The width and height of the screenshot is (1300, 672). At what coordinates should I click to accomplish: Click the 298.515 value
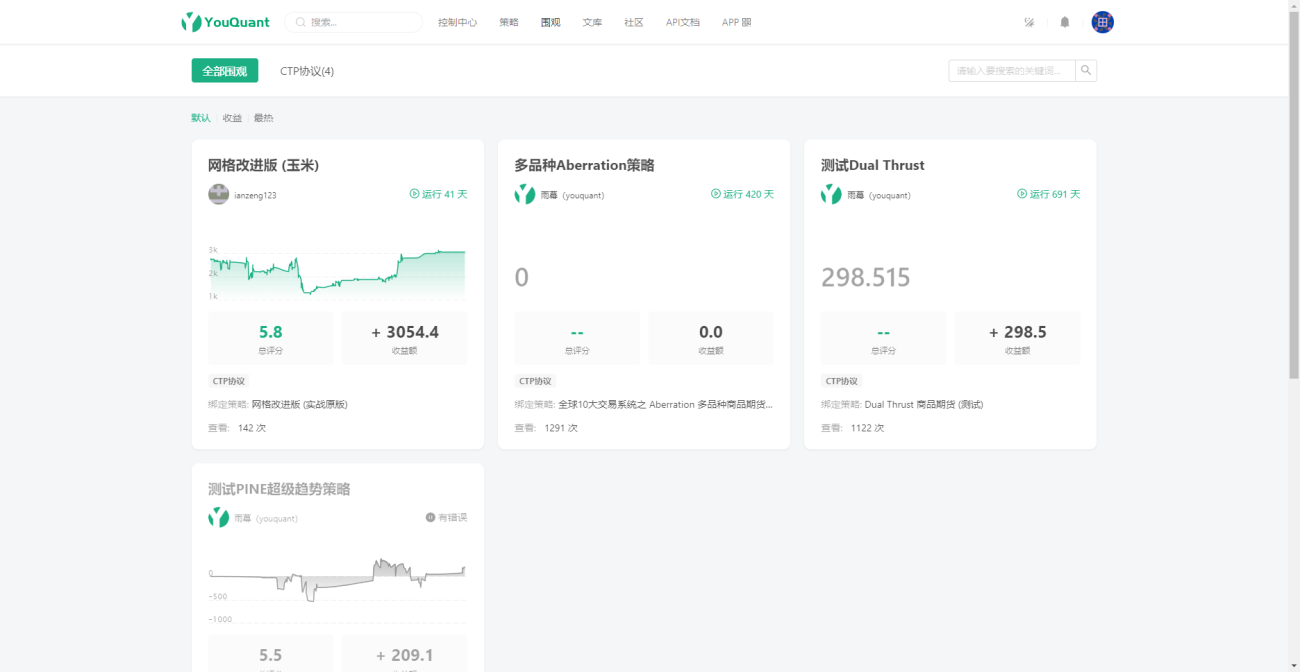866,277
